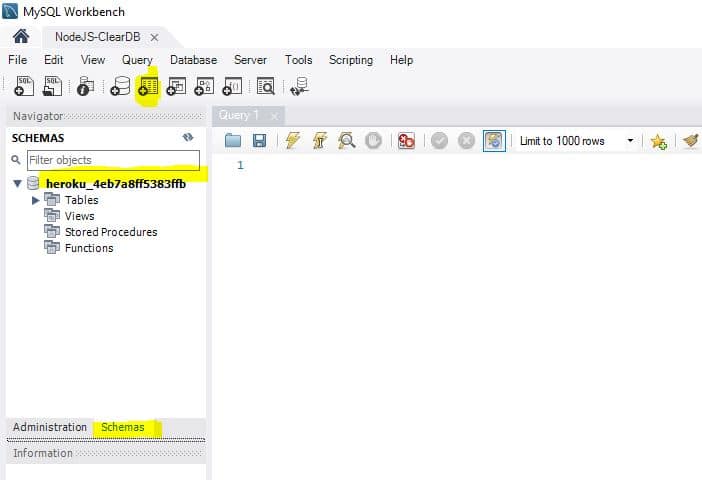Search table data icon in toolbar
Image resolution: width=702 pixels, height=480 pixels.
265,86
